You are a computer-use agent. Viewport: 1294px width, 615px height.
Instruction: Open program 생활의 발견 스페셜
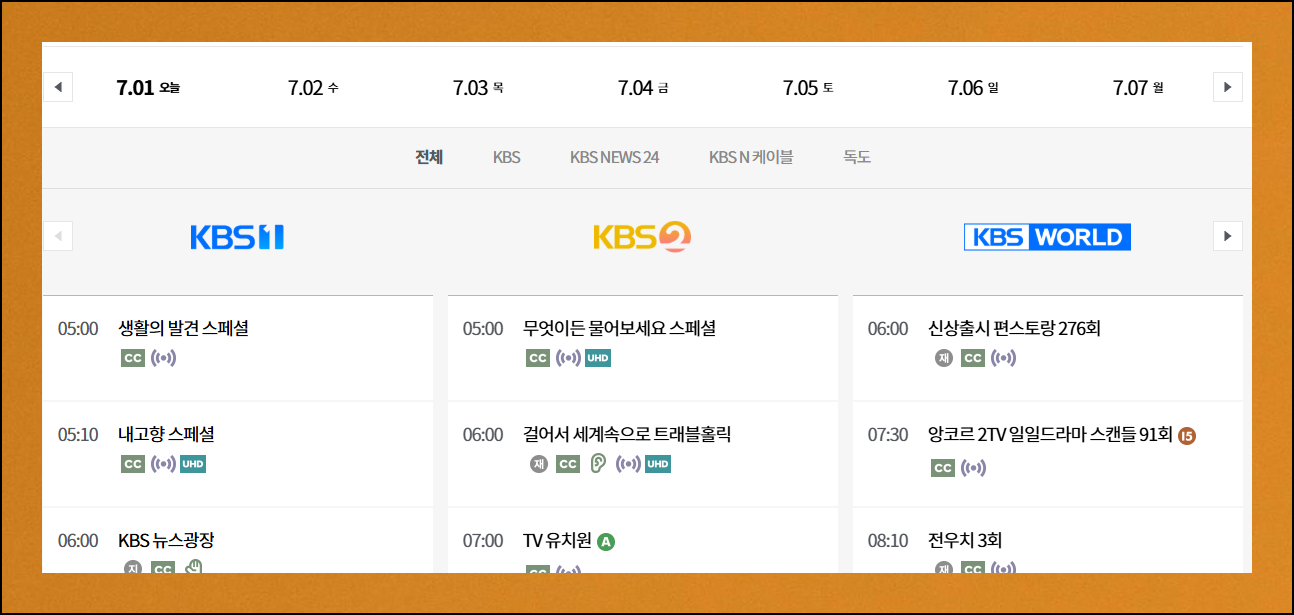(183, 328)
